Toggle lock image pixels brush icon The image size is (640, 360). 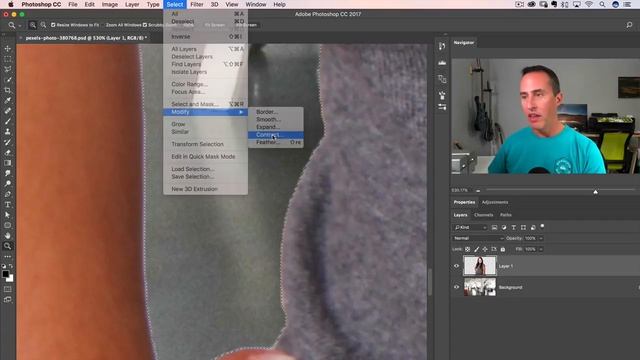[476, 249]
